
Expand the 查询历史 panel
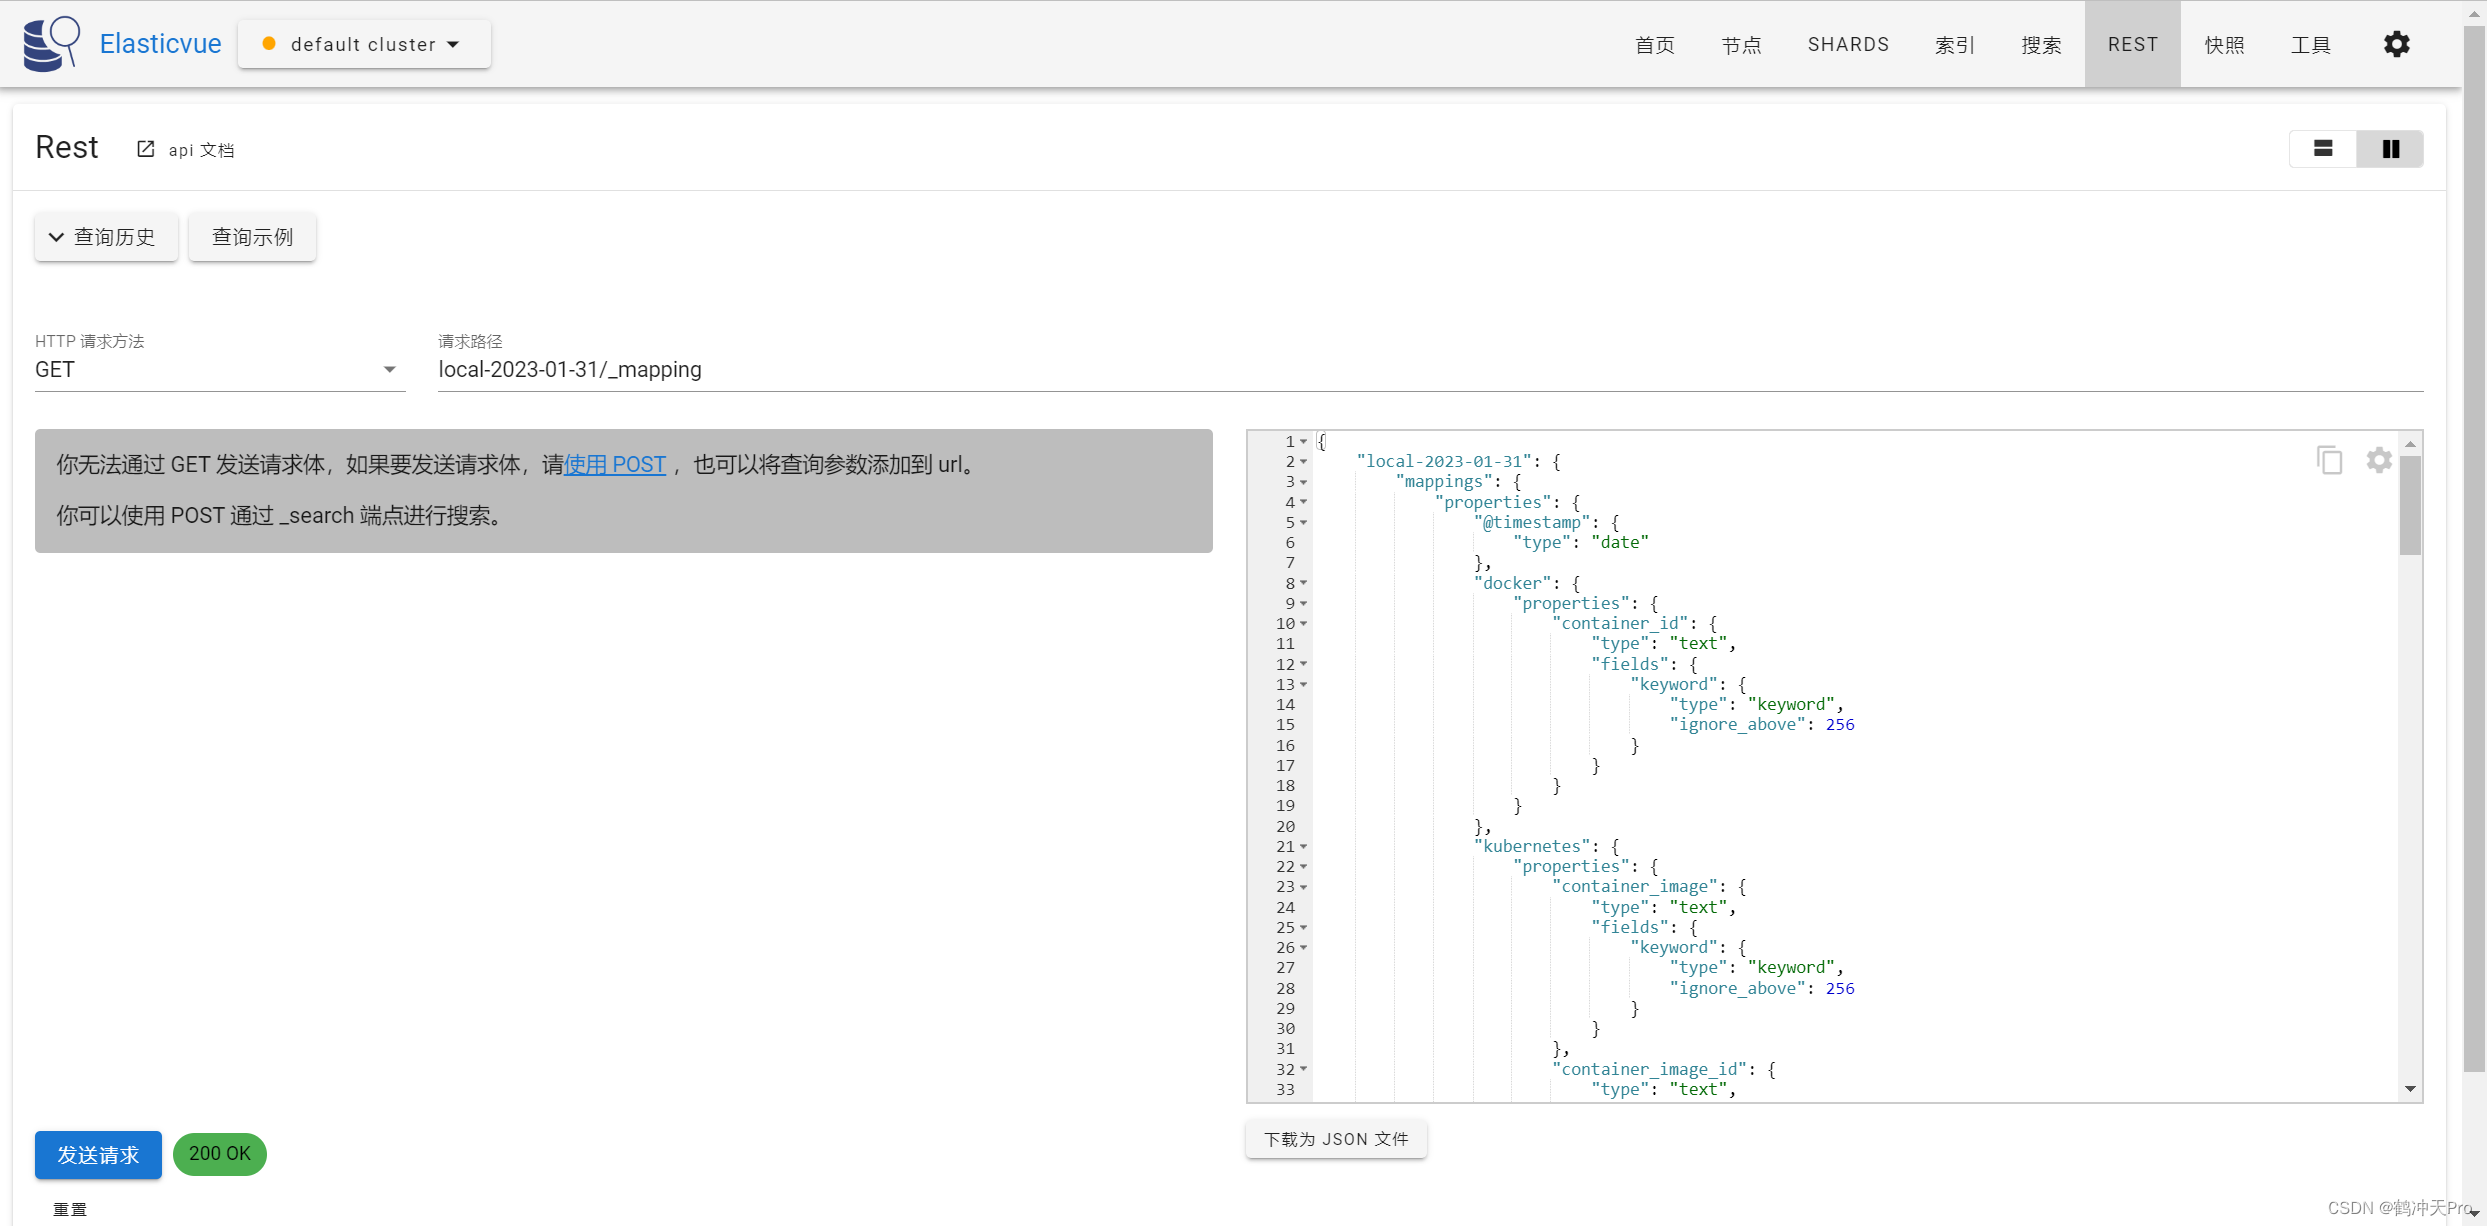(x=105, y=237)
